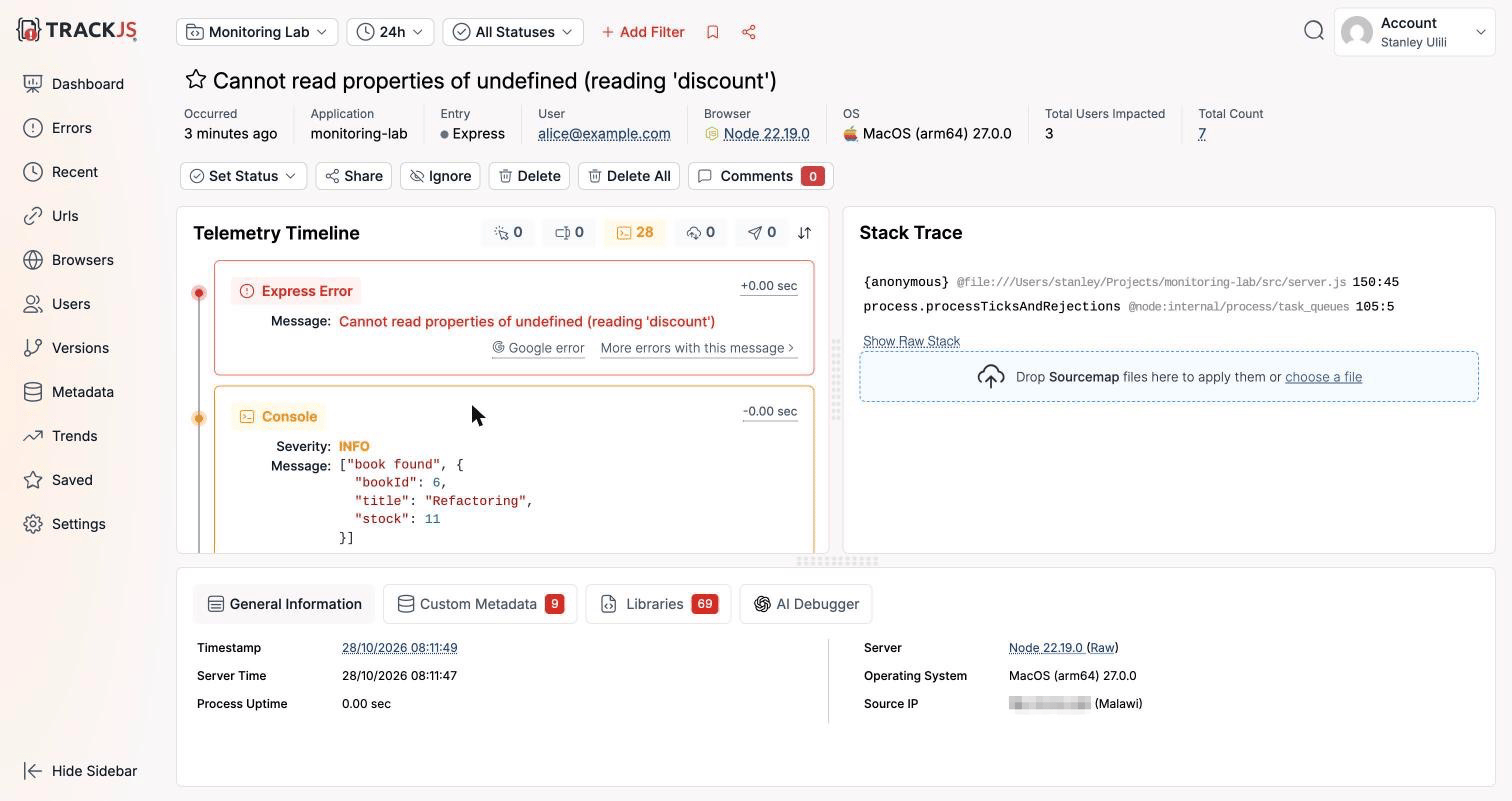Open Metadata in the sidebar
Screen dimensions: 1512x801
click(x=69, y=392)
